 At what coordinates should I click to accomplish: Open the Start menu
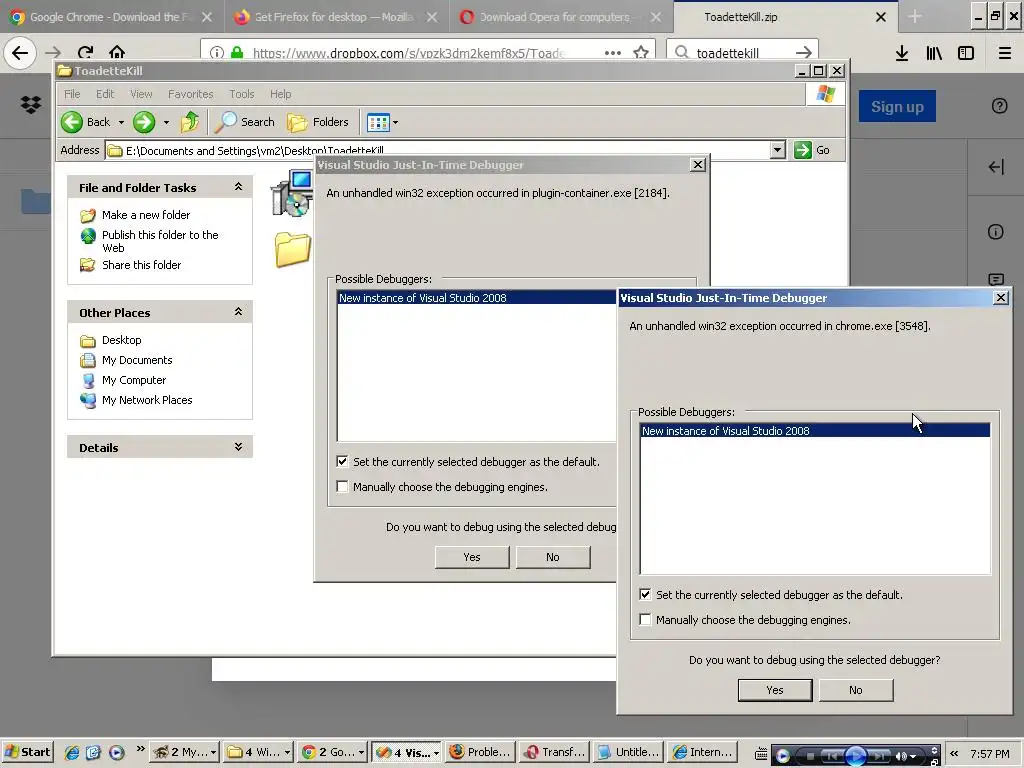(x=27, y=752)
